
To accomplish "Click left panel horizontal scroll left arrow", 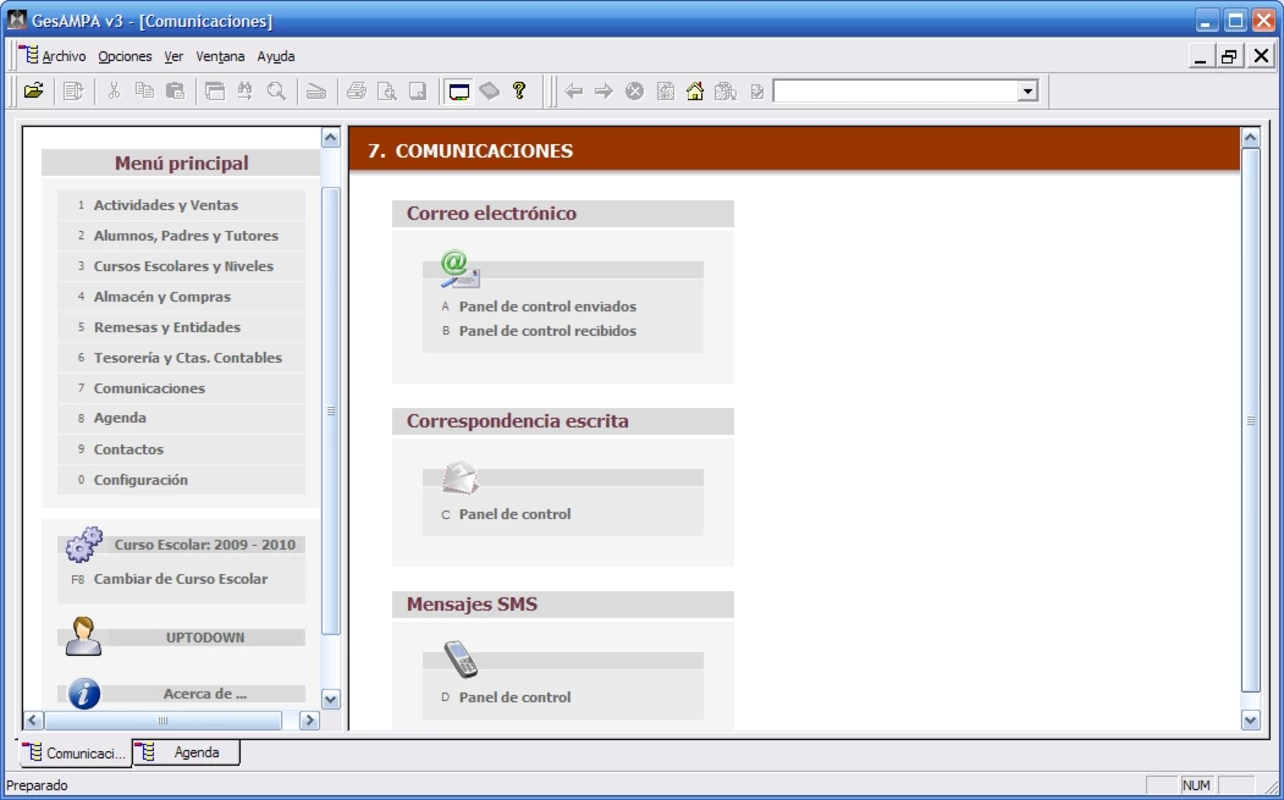I will coord(33,720).
